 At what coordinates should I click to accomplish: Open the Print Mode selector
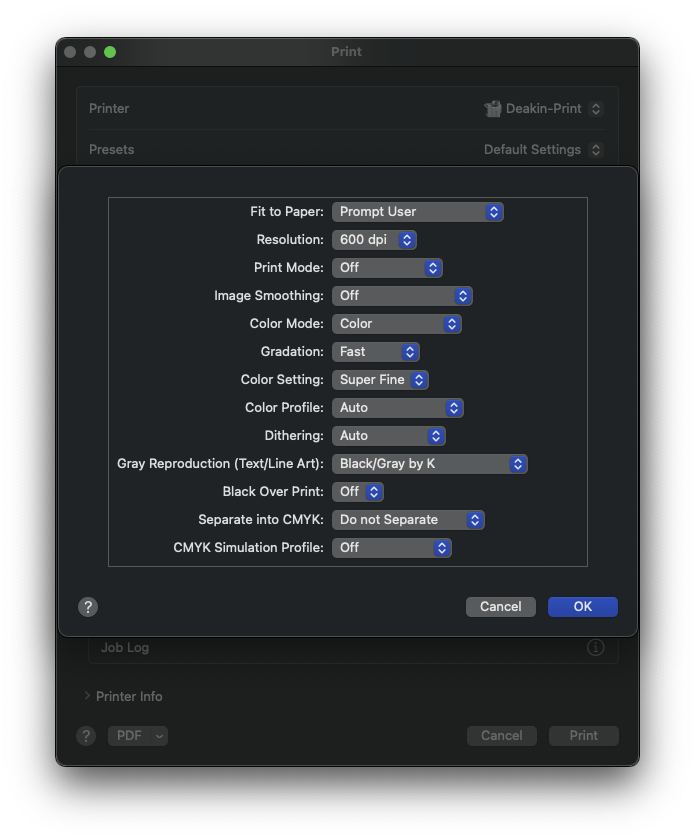click(387, 267)
